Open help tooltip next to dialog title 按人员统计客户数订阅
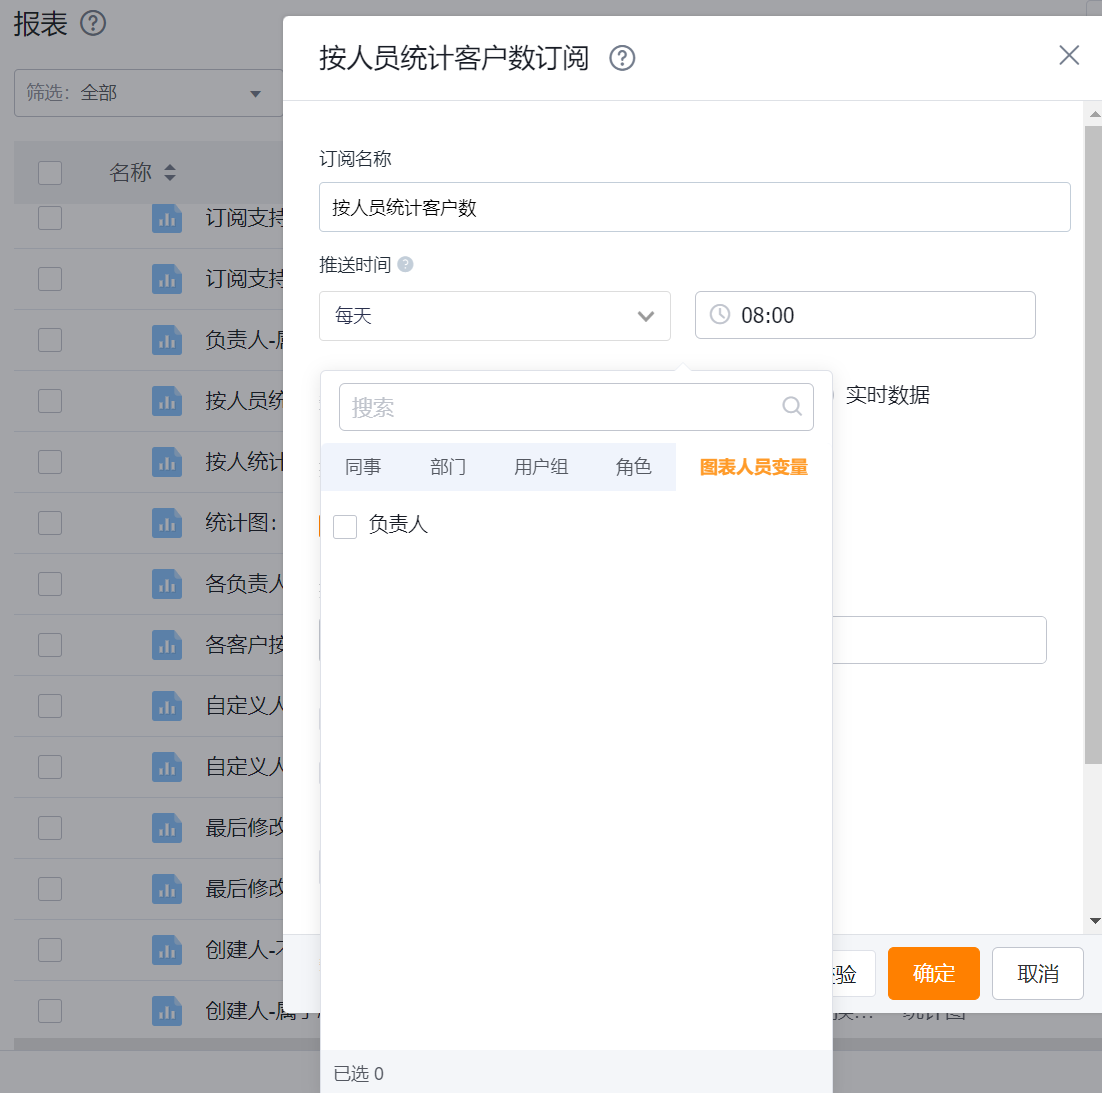1102x1093 pixels. (621, 59)
